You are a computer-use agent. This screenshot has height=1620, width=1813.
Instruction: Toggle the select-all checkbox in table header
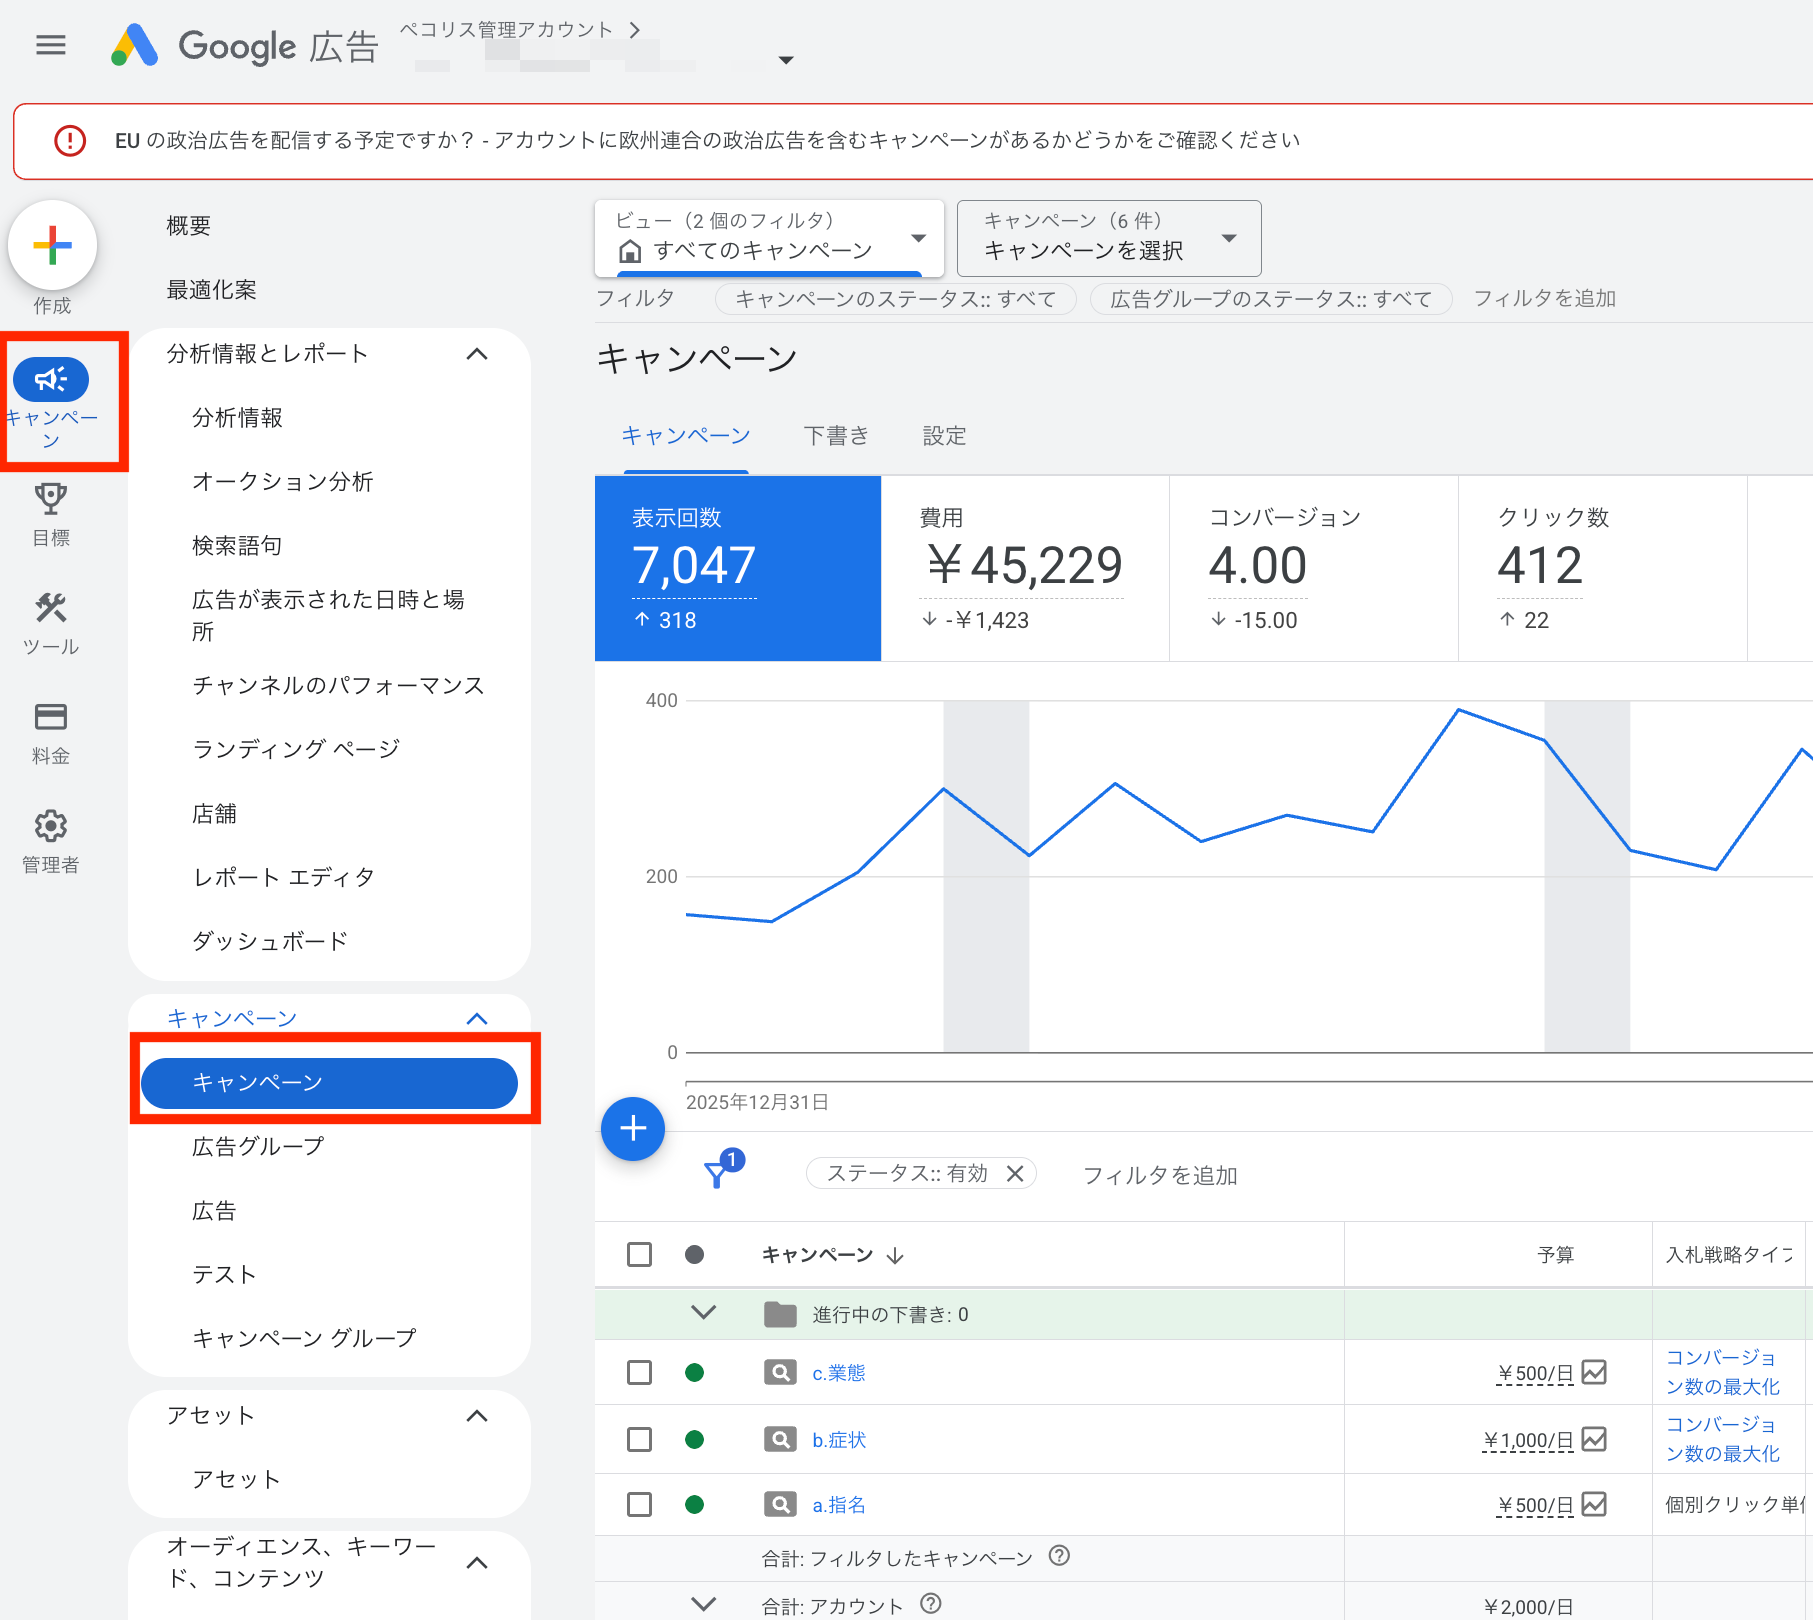[639, 1255]
